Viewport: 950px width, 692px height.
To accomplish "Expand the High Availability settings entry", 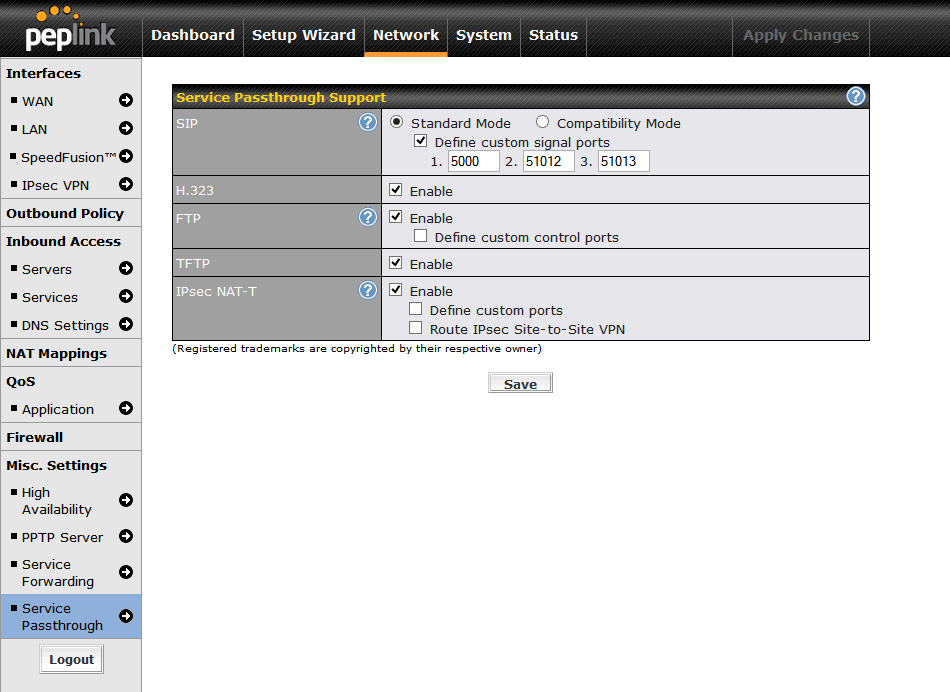I will point(127,500).
